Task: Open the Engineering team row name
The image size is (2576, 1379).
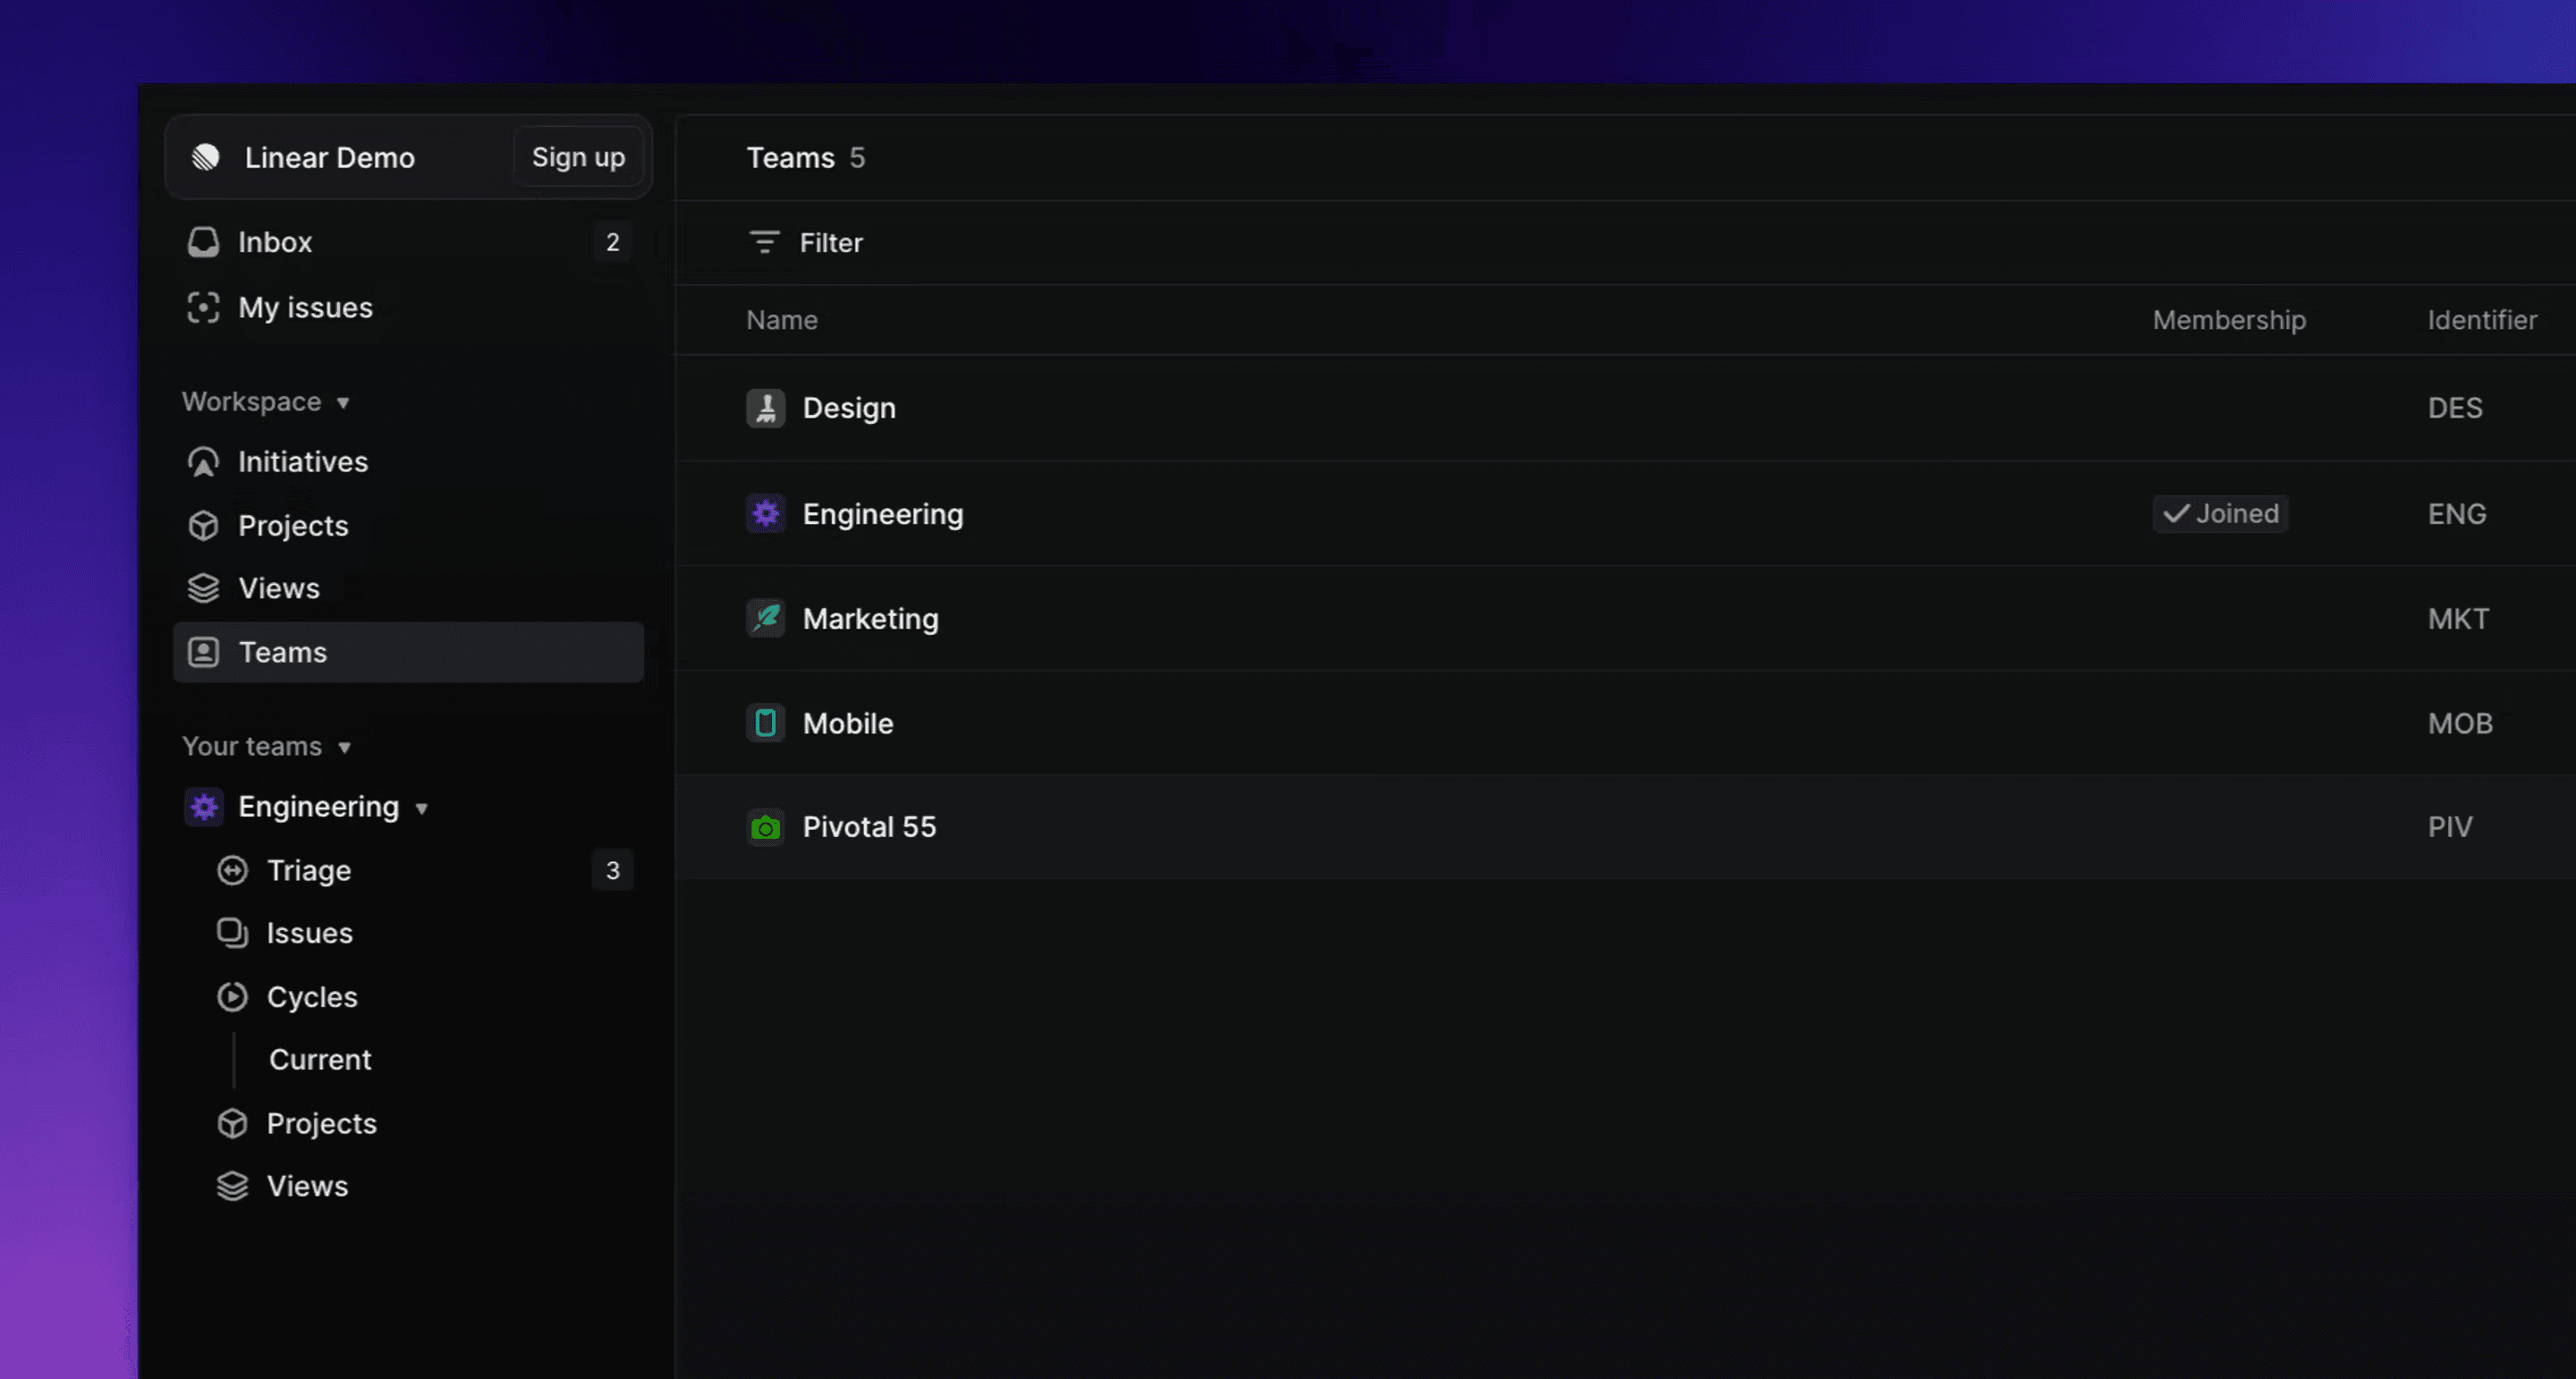Action: click(x=883, y=514)
